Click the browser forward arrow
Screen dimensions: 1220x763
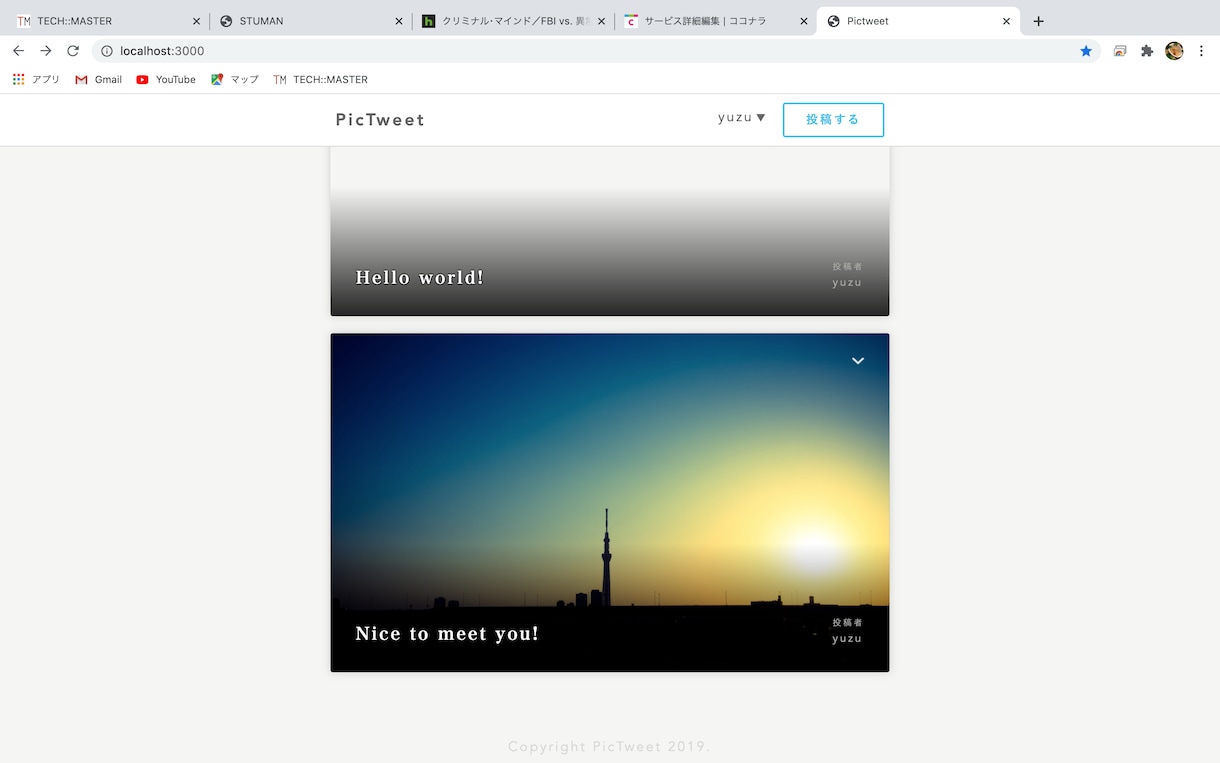(x=45, y=51)
